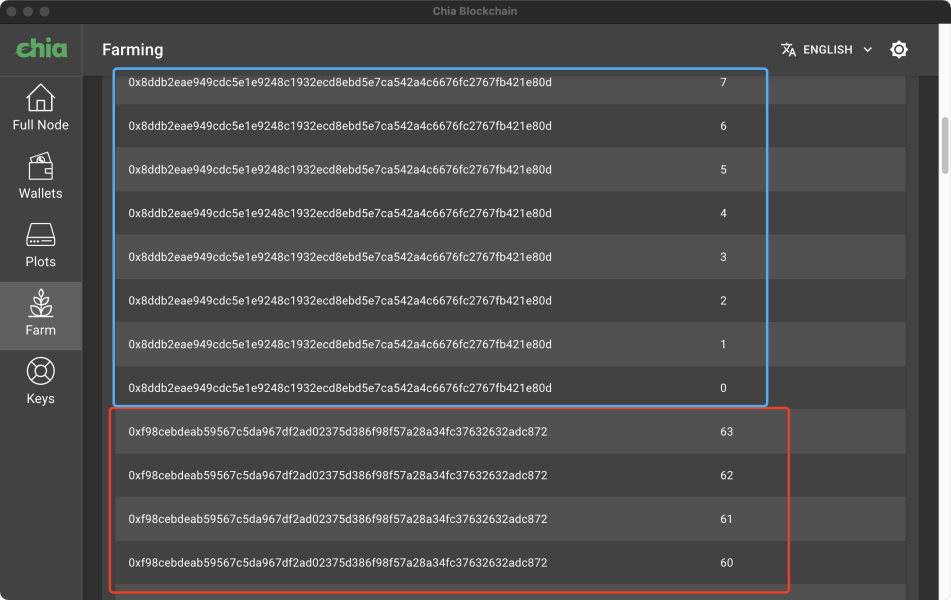Click the Chia logo in the sidebar

click(x=40, y=48)
